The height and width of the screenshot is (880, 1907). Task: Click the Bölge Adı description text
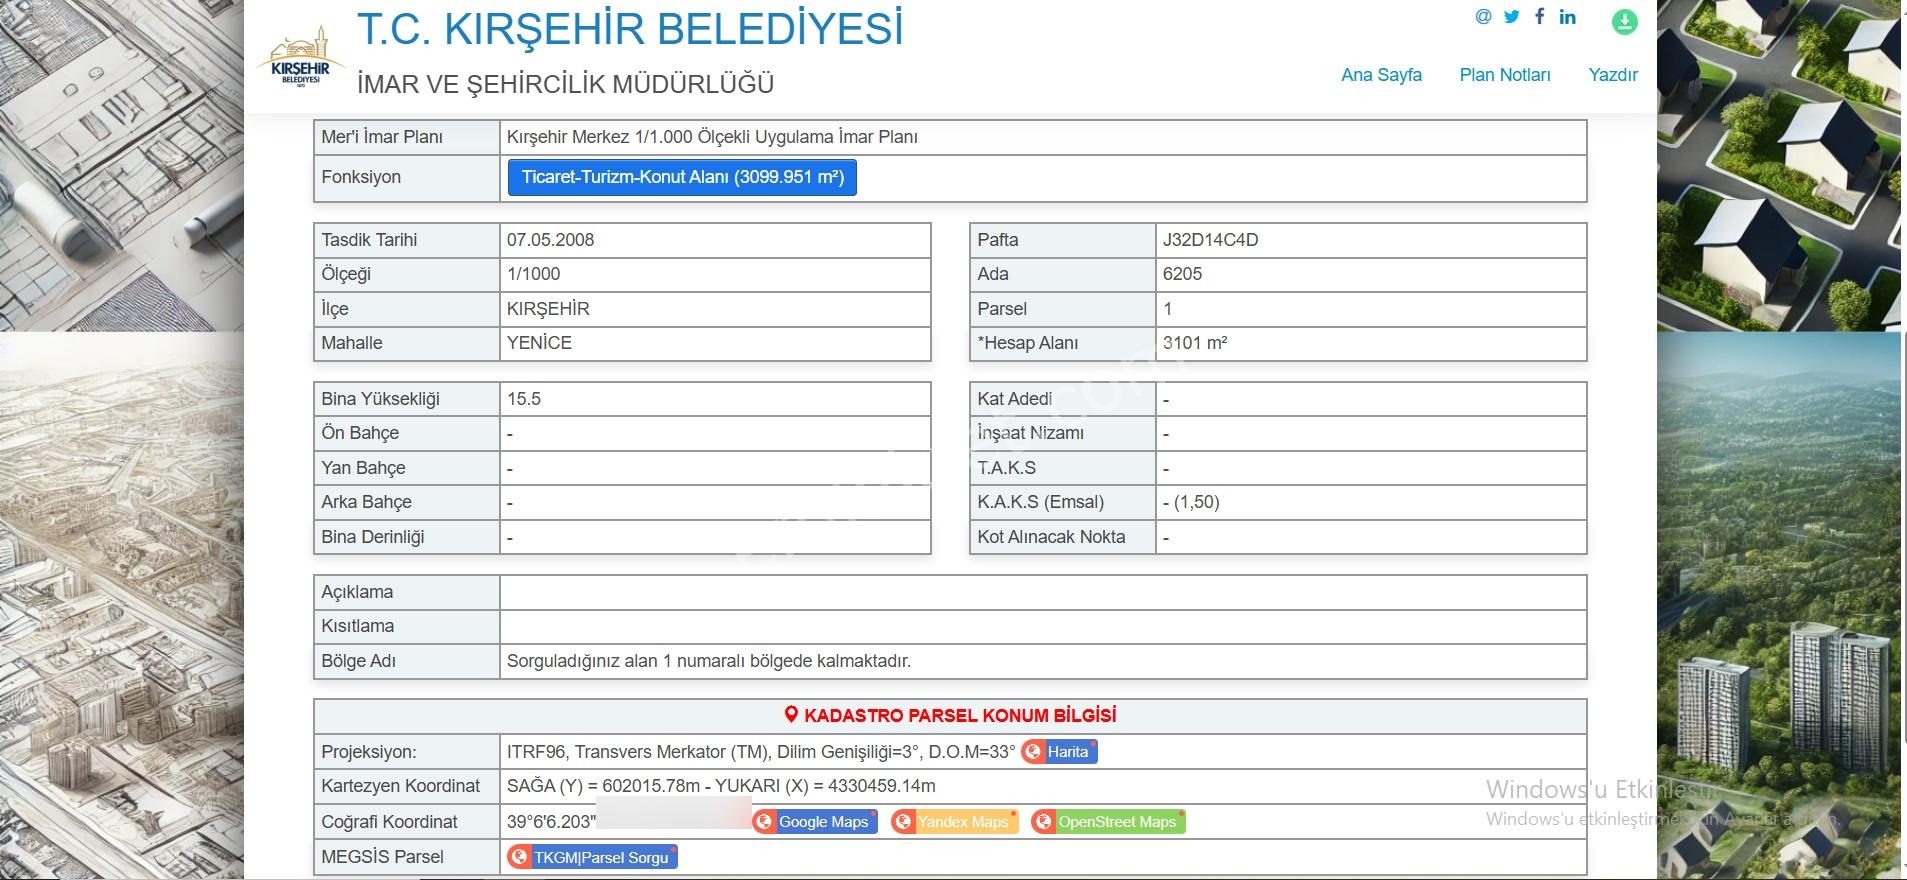(x=708, y=661)
